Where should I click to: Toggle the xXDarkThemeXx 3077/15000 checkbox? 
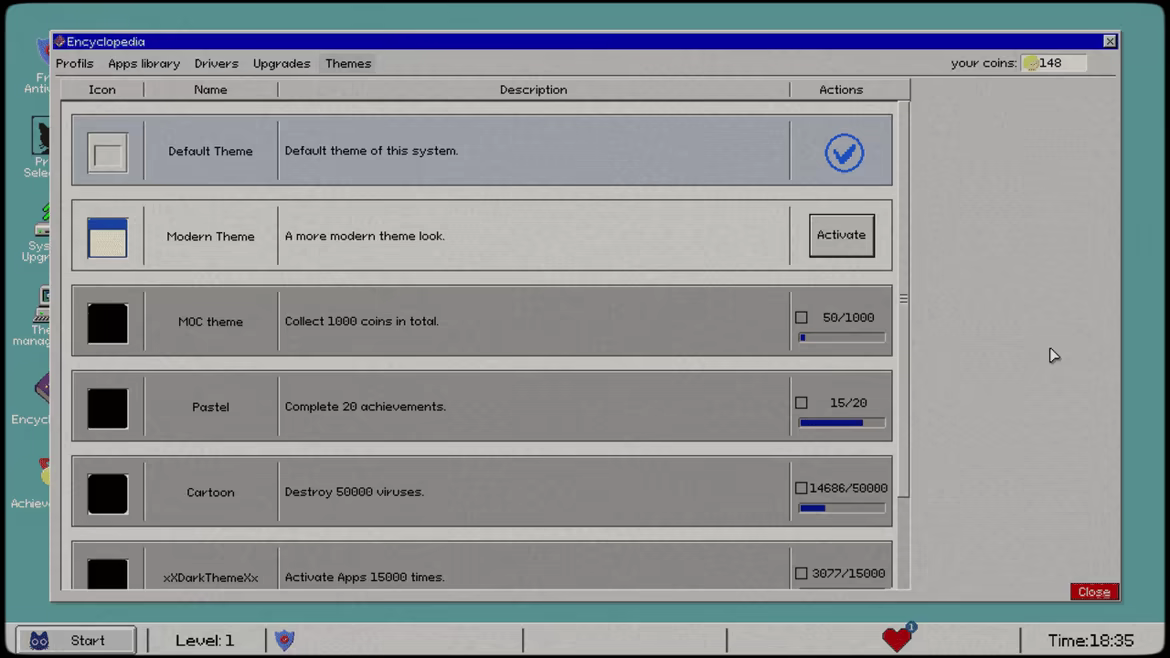tap(801, 573)
